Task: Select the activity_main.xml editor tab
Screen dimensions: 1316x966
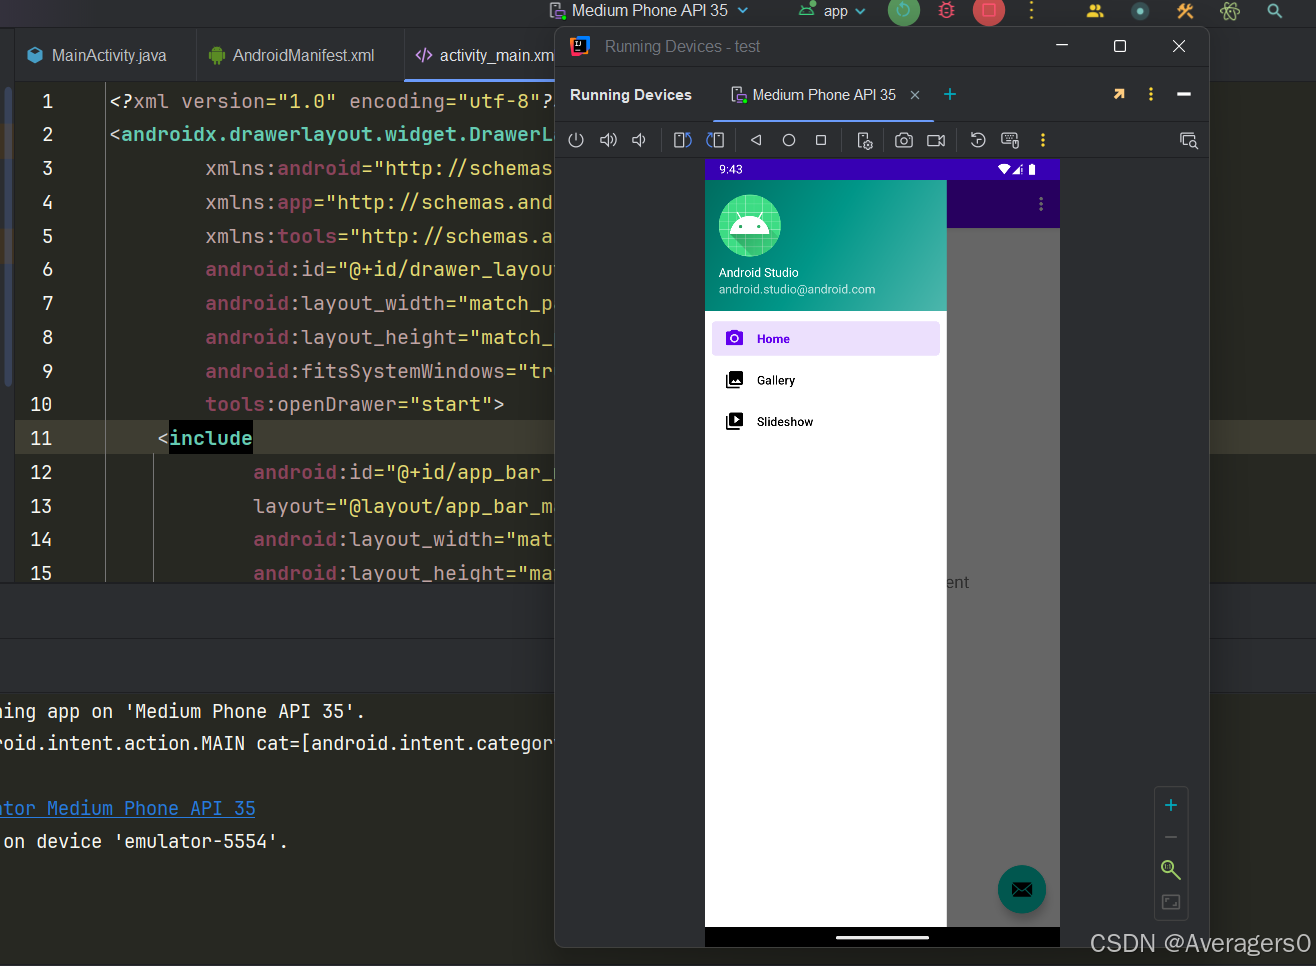Action: click(x=484, y=55)
